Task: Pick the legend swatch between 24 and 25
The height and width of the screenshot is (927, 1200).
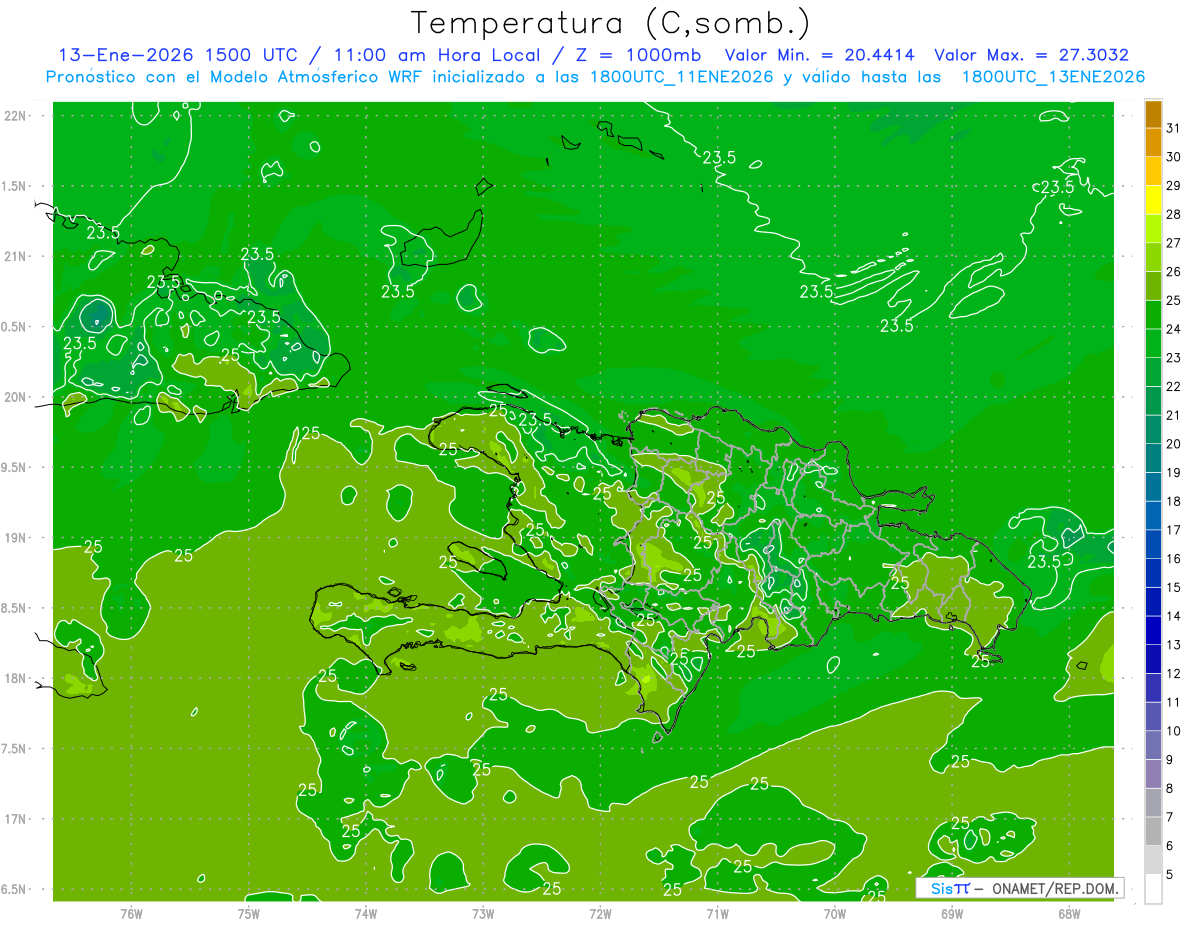Action: [1153, 315]
